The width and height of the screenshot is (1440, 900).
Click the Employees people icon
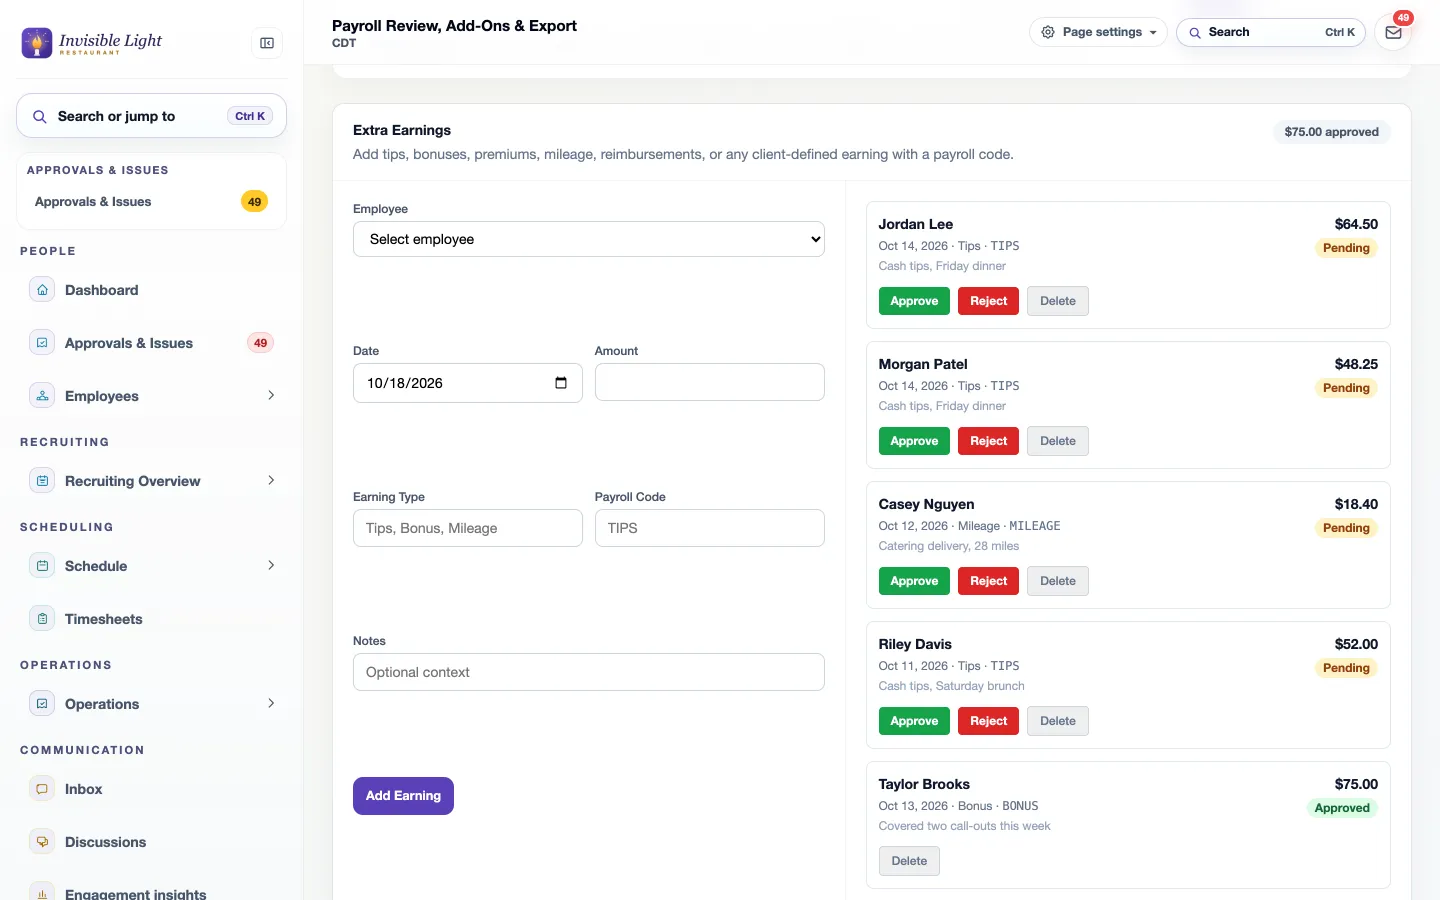(42, 396)
